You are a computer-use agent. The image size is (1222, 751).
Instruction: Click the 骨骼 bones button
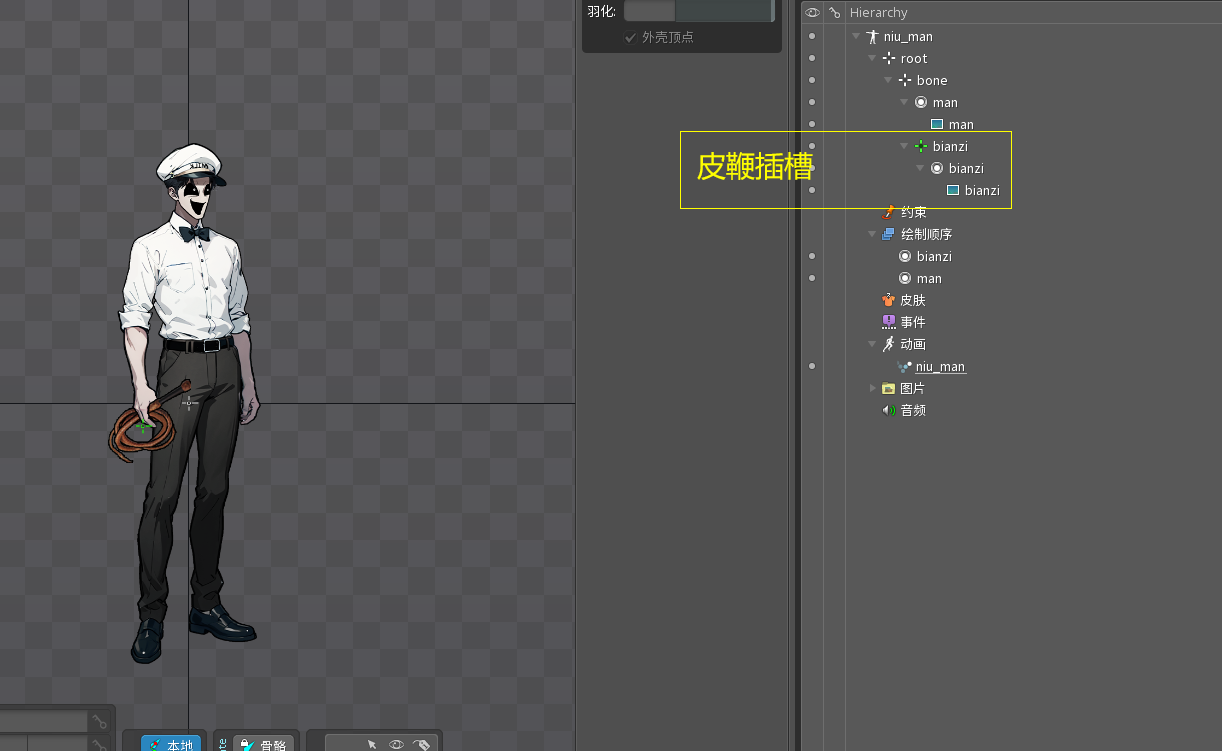pyautogui.click(x=264, y=745)
